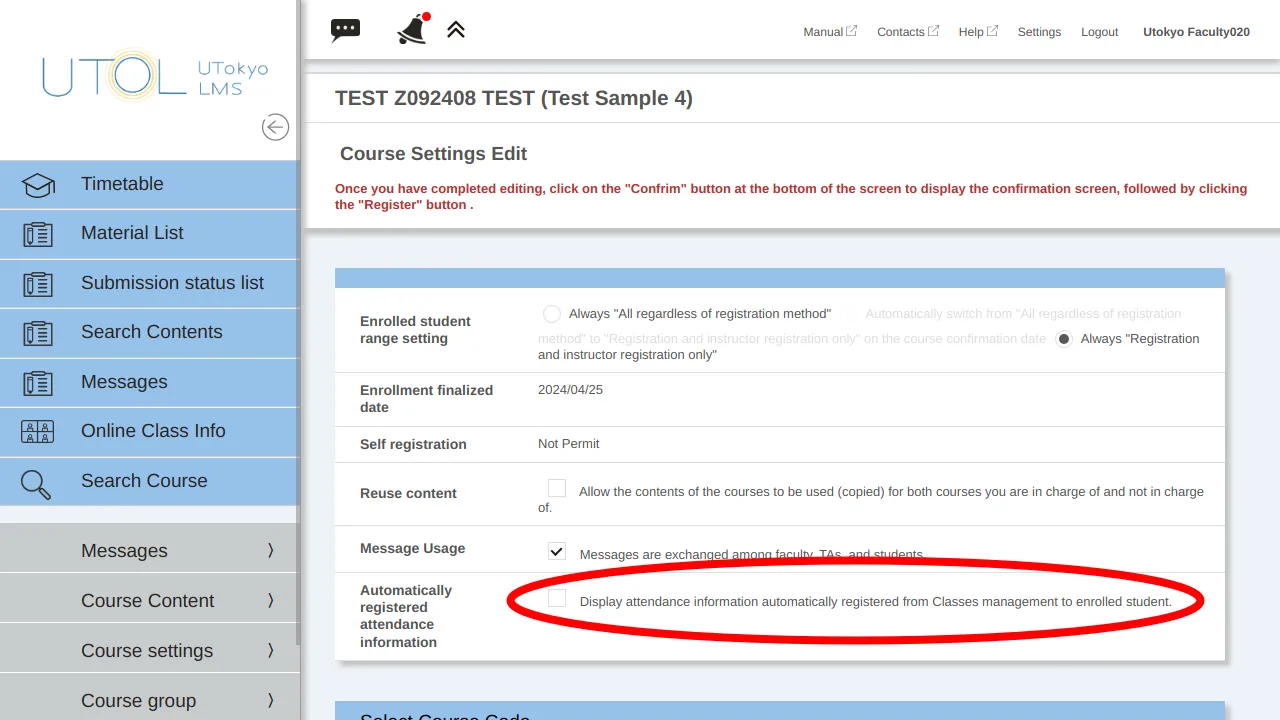Screen dimensions: 1280x720
Task: Enable the Reuse content checkbox
Action: point(557,488)
